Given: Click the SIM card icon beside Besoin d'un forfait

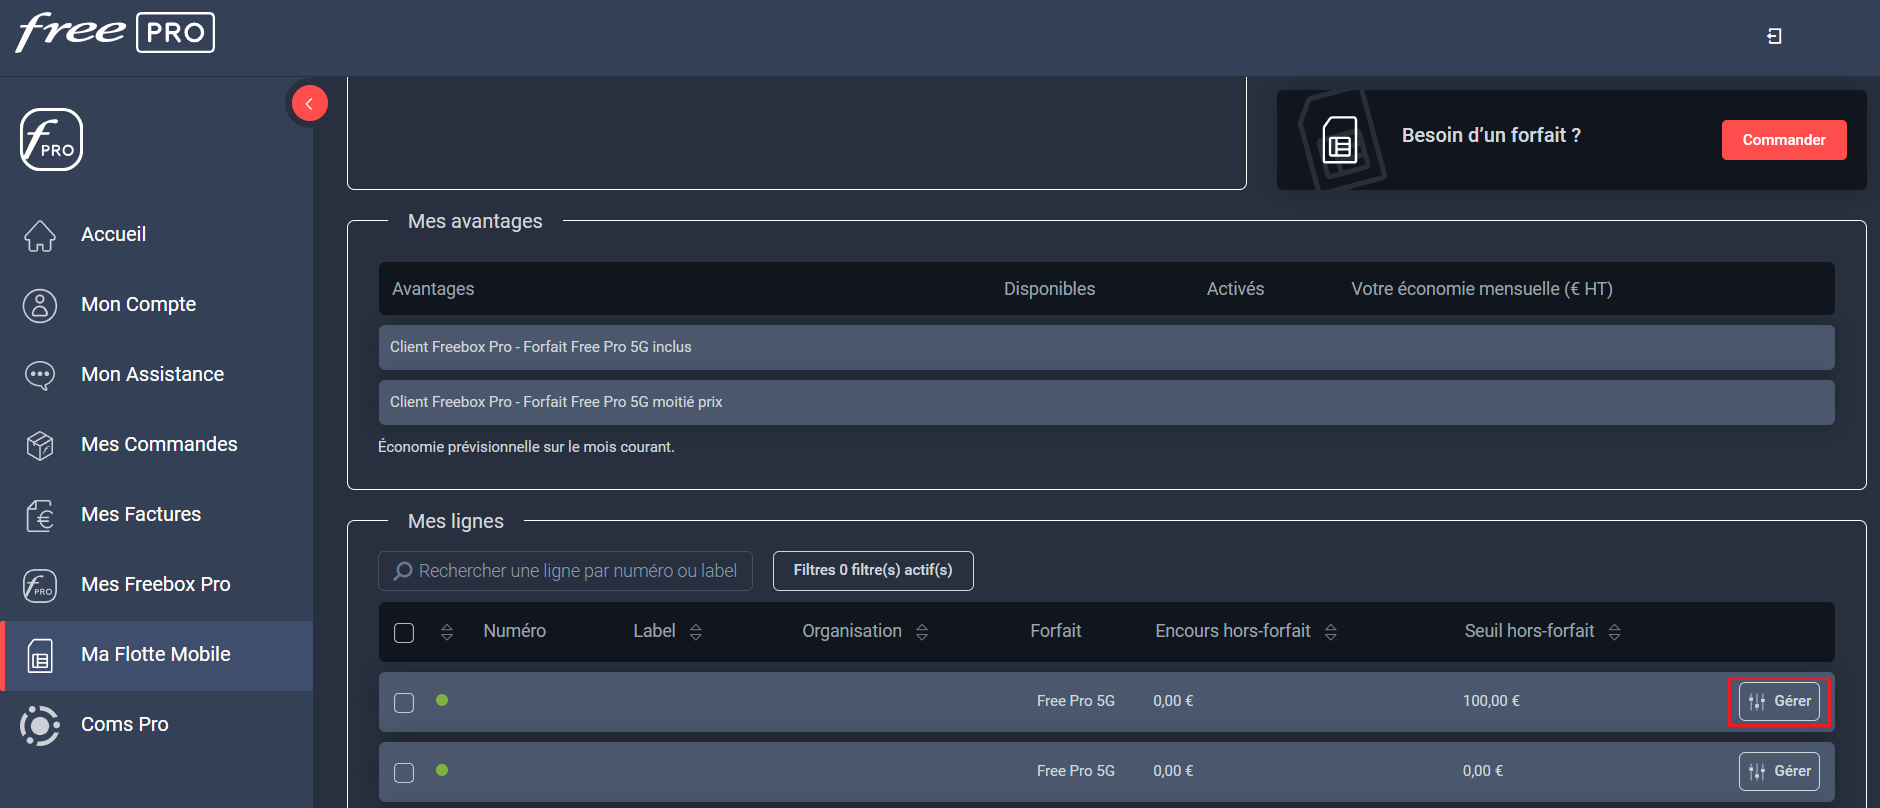Looking at the screenshot, I should [1340, 140].
